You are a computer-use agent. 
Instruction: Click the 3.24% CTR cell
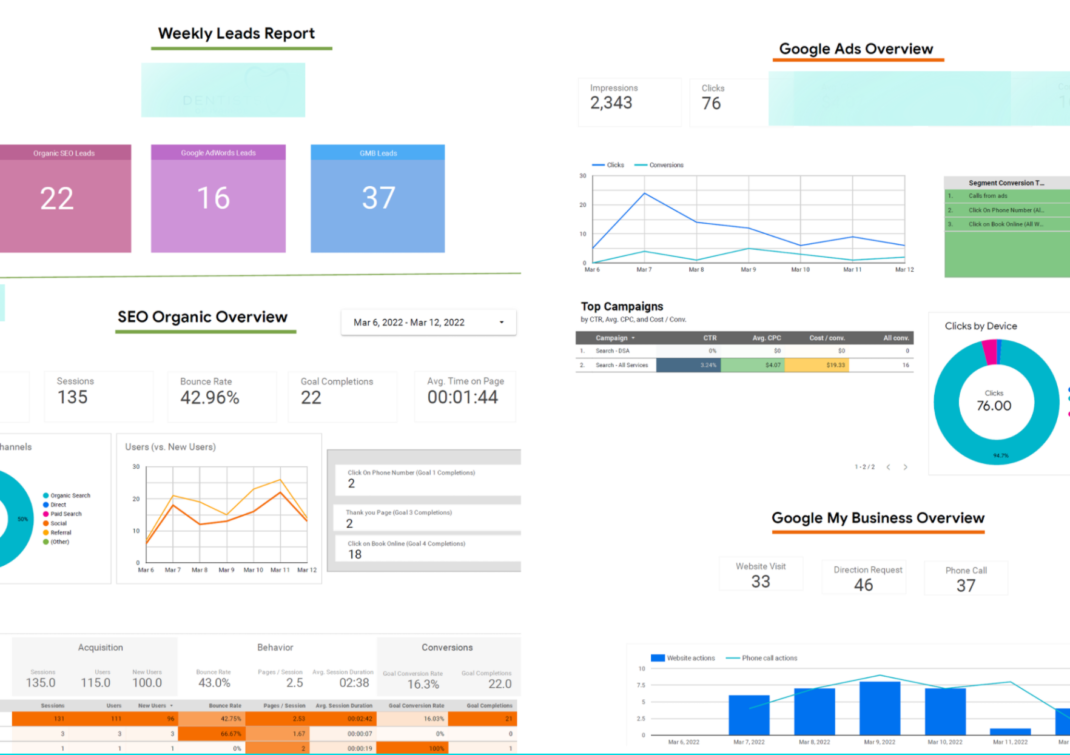[x=689, y=365]
